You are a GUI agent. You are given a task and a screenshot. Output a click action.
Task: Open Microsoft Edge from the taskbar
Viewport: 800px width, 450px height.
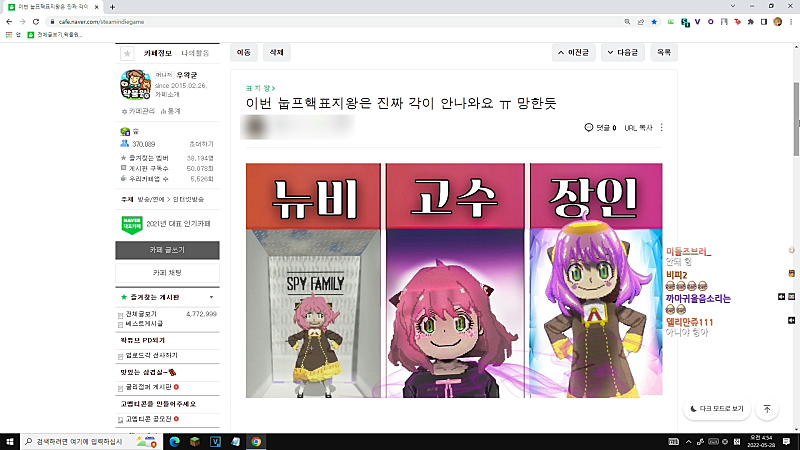tap(174, 442)
